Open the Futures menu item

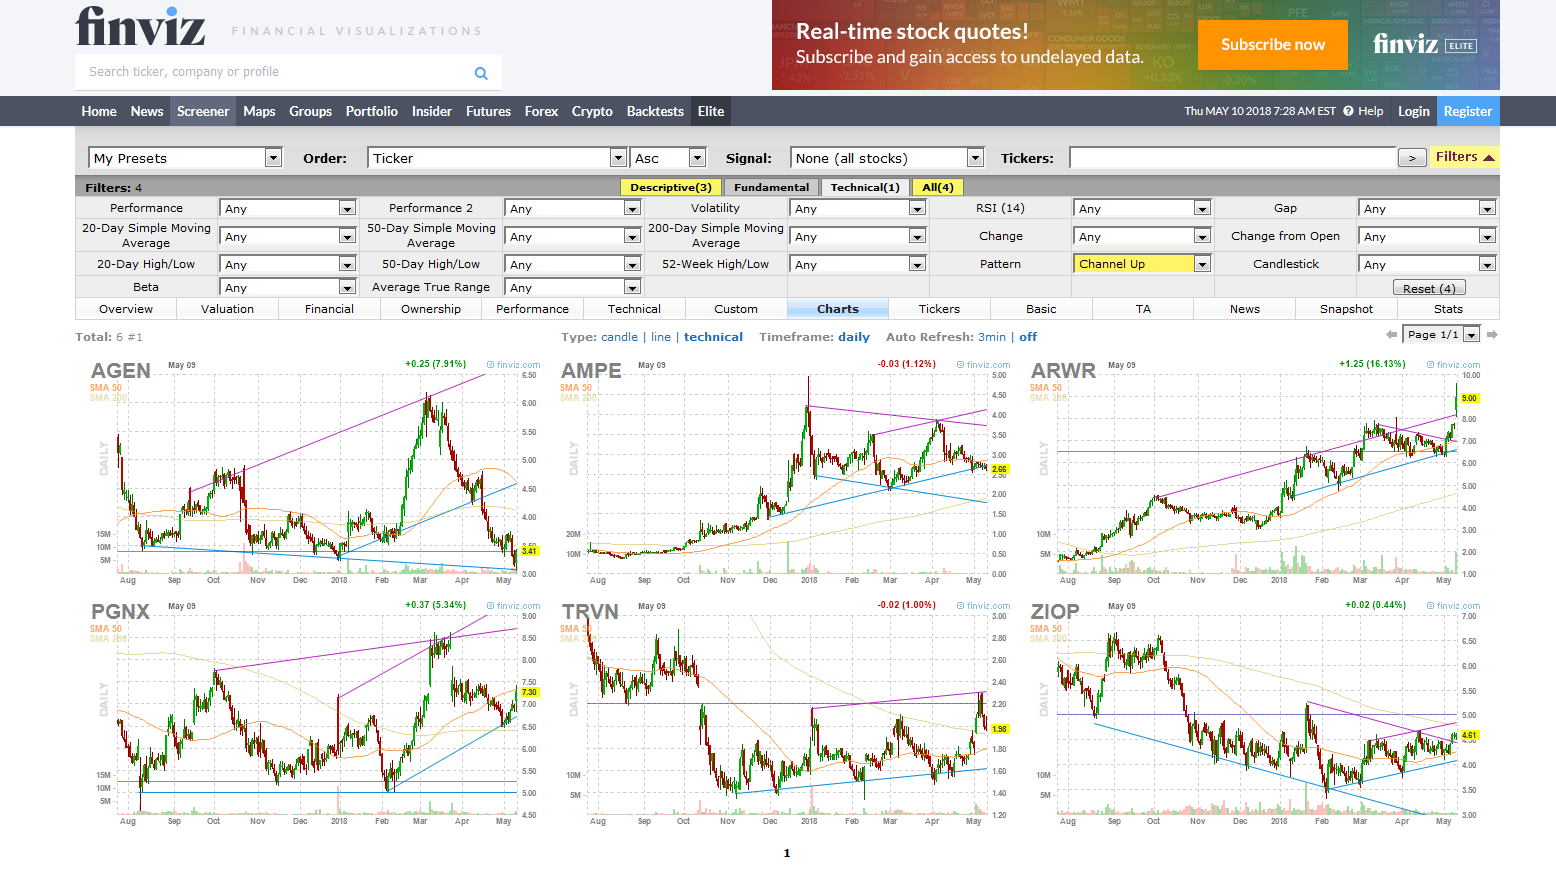pyautogui.click(x=488, y=111)
